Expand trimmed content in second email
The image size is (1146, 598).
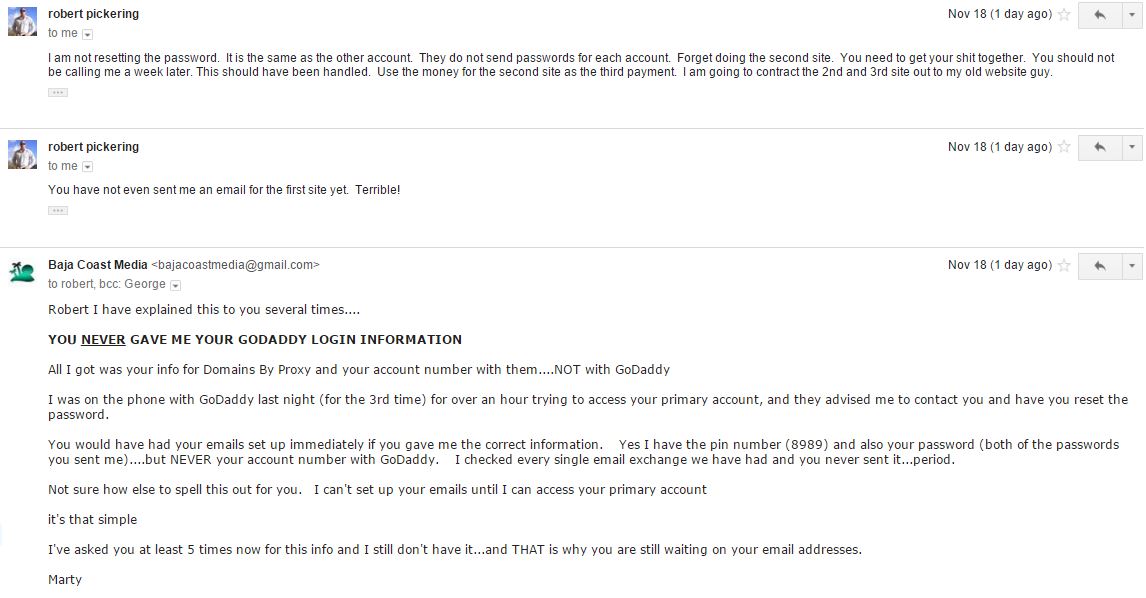[58, 210]
